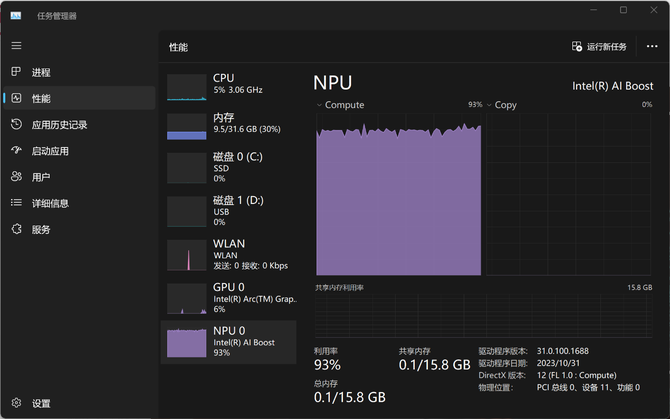Select 磁盘 0 (C:) SSD entry
Image resolution: width=670 pixels, height=419 pixels.
(x=229, y=168)
